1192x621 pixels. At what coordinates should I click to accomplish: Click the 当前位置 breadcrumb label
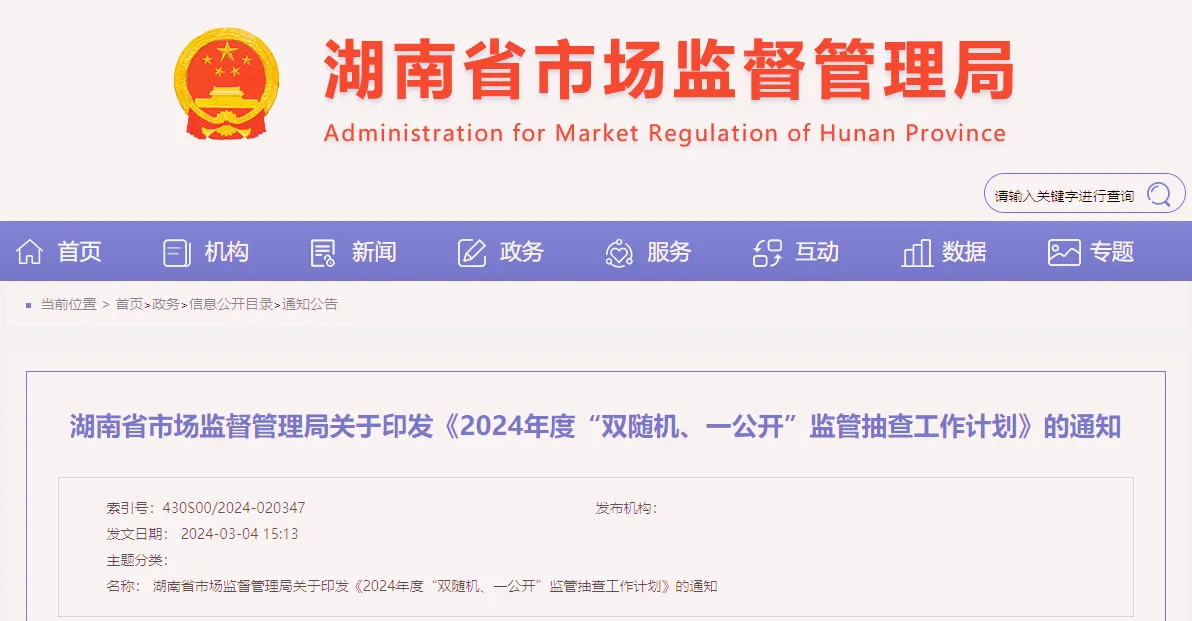click(68, 304)
